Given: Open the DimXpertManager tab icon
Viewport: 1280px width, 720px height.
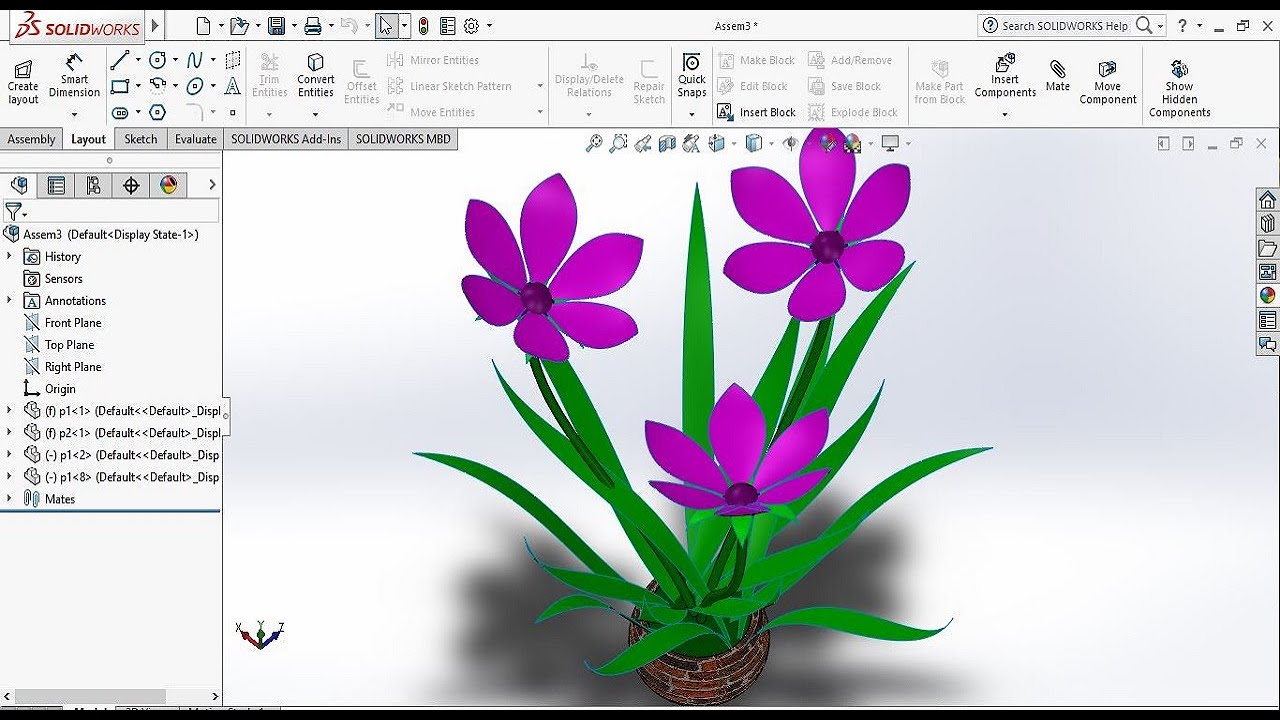Looking at the screenshot, I should point(131,185).
